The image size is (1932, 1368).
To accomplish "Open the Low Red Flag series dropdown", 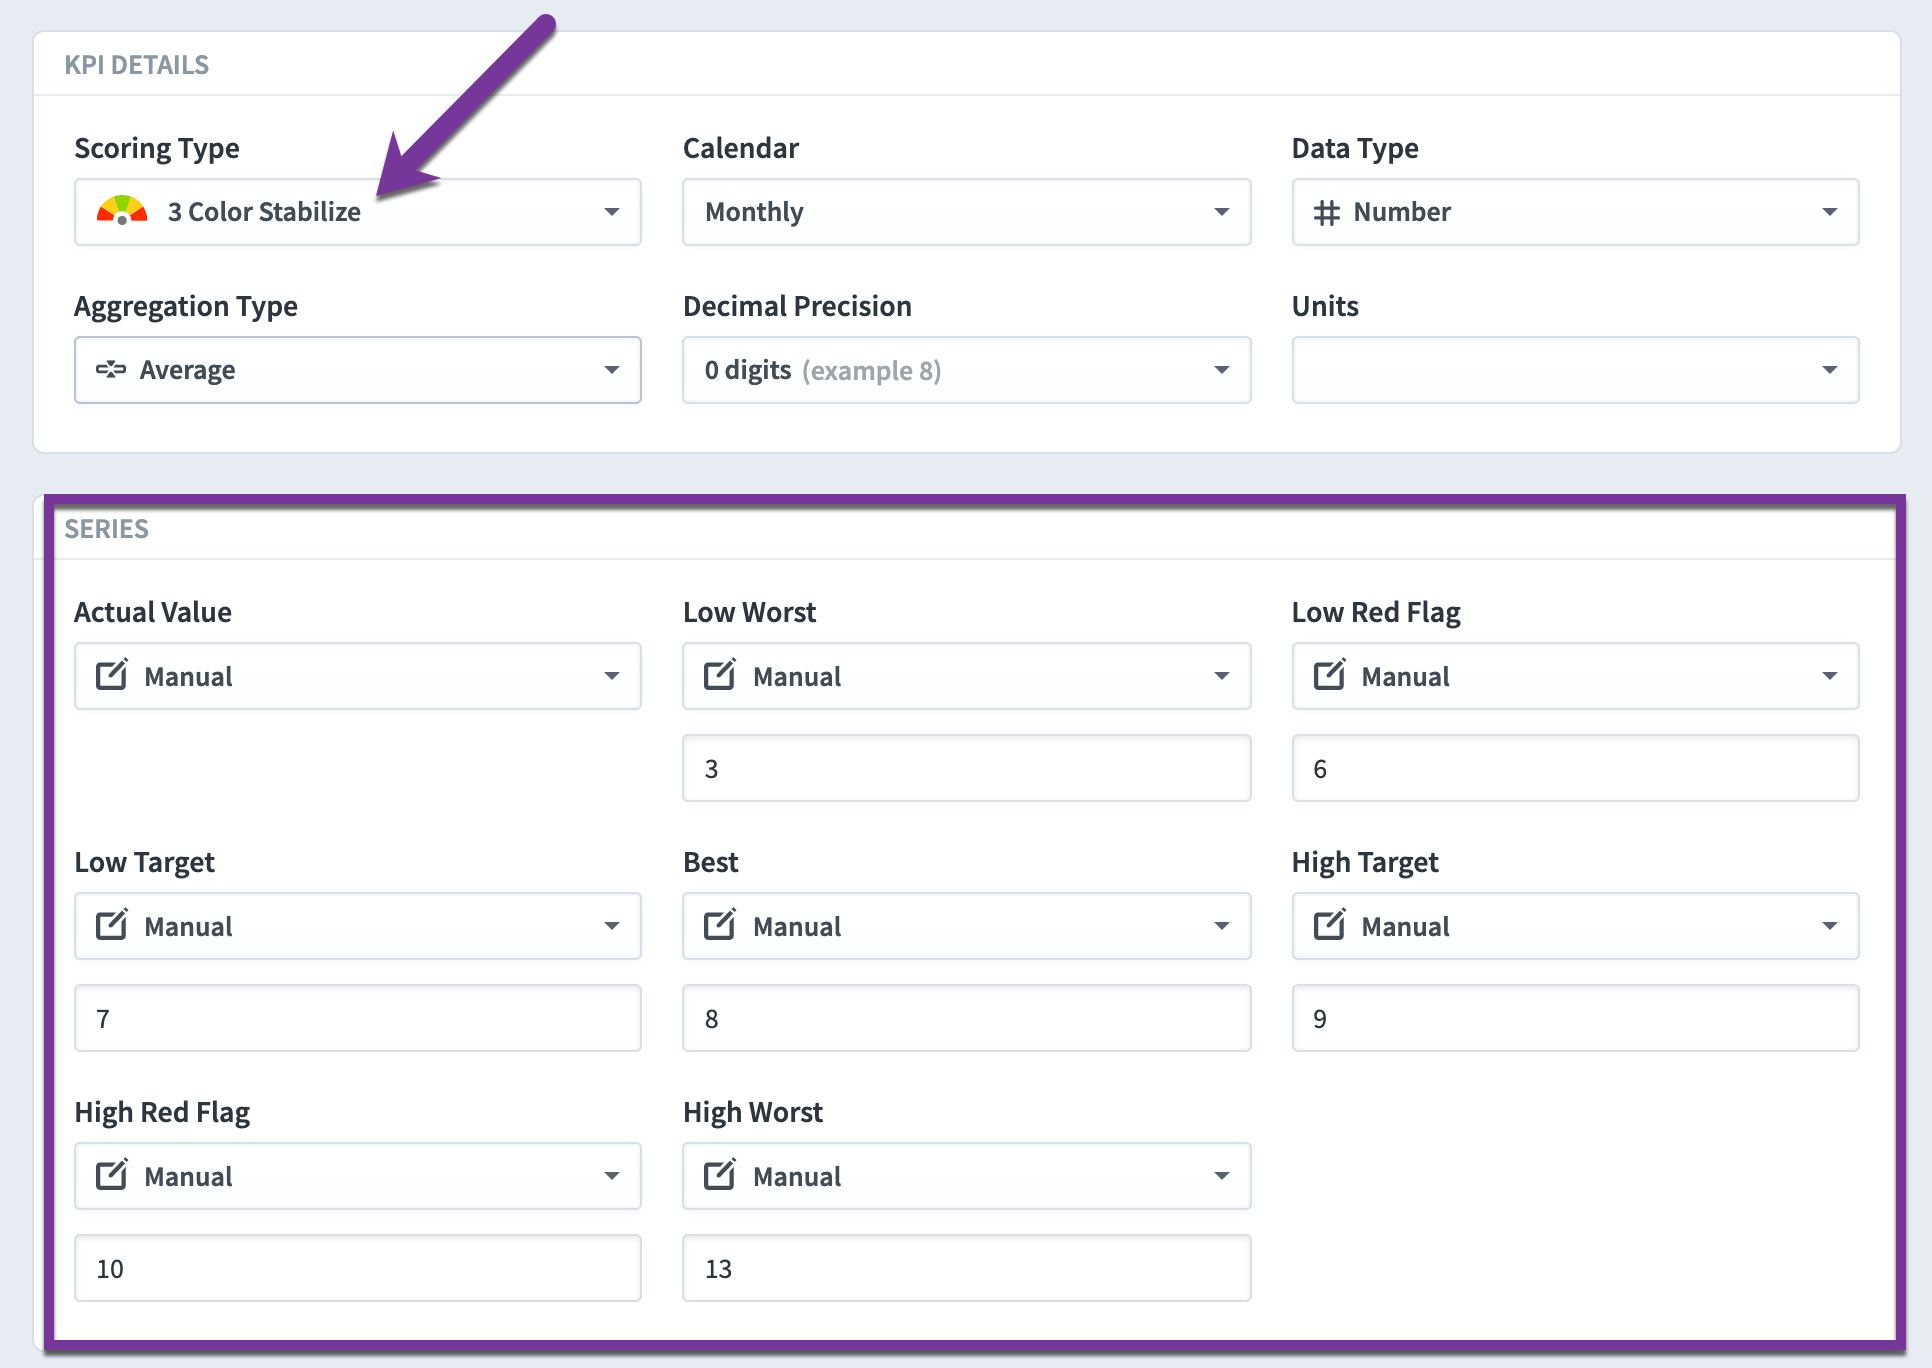I will (x=1575, y=676).
